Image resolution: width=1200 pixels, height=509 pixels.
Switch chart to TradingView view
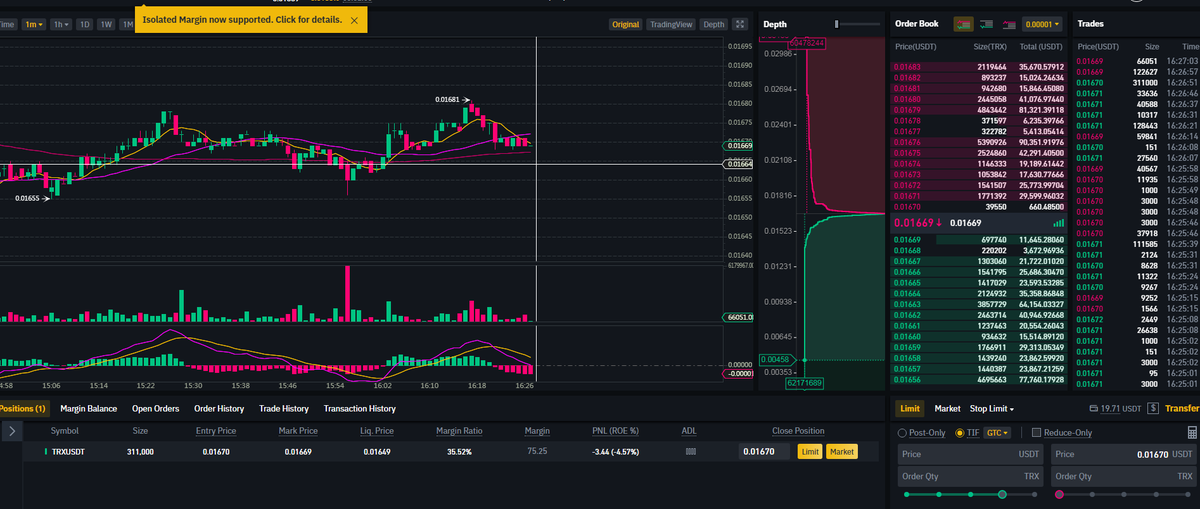670,24
